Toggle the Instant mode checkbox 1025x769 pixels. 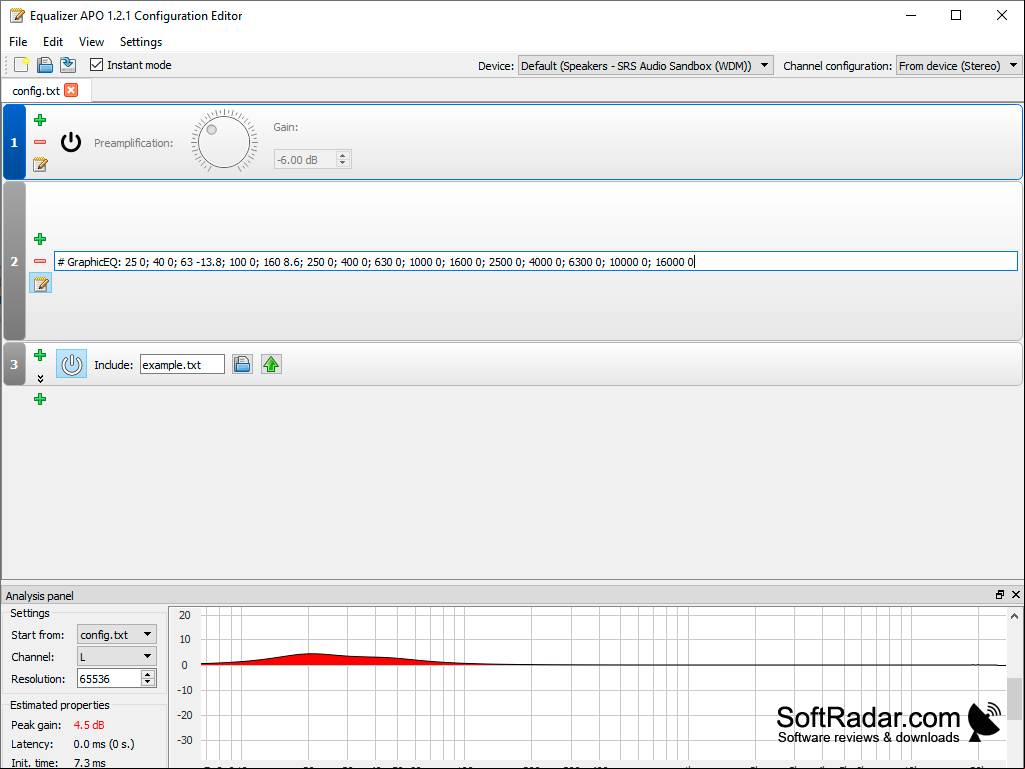pos(97,65)
